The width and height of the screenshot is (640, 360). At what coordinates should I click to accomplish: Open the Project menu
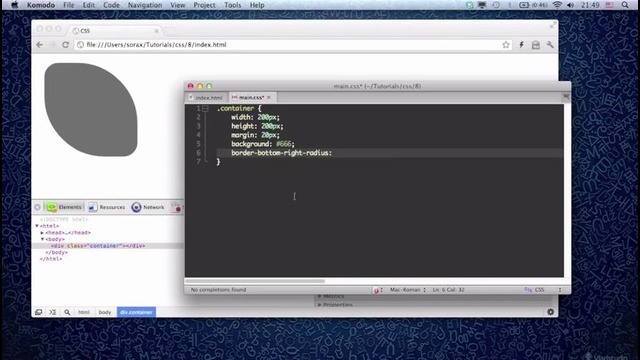(204, 5)
